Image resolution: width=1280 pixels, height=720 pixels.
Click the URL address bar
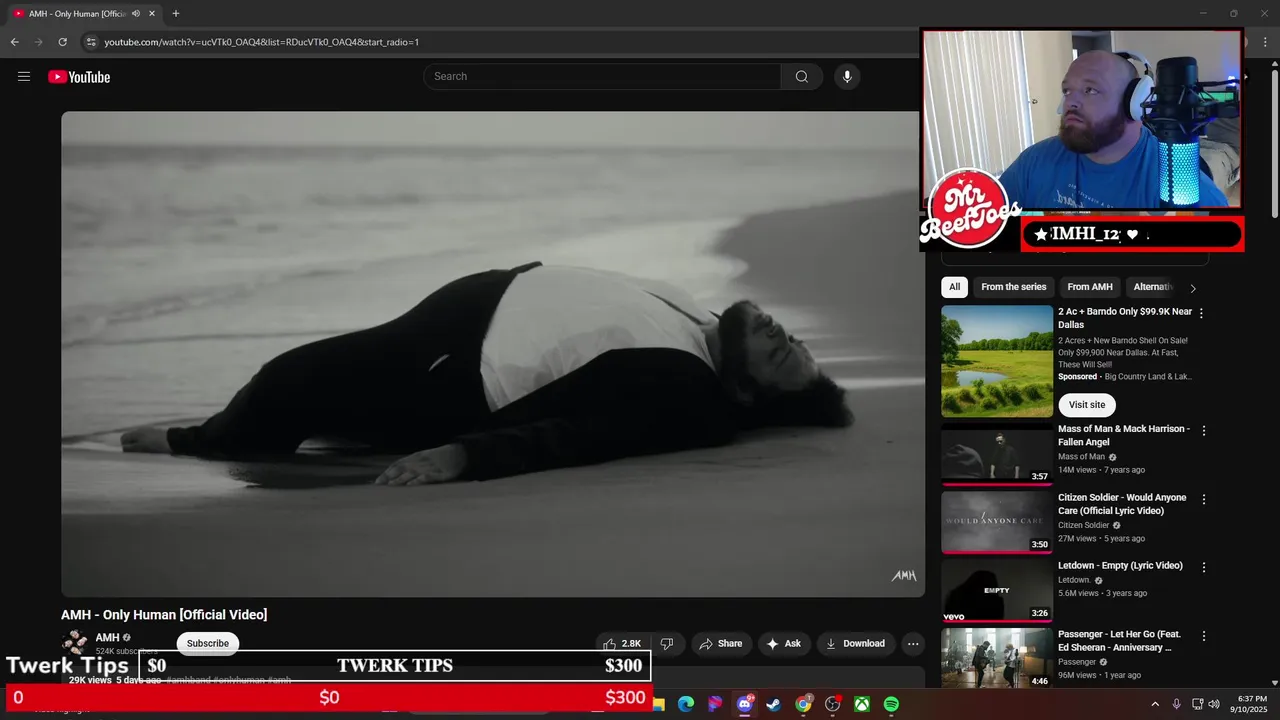pos(500,42)
